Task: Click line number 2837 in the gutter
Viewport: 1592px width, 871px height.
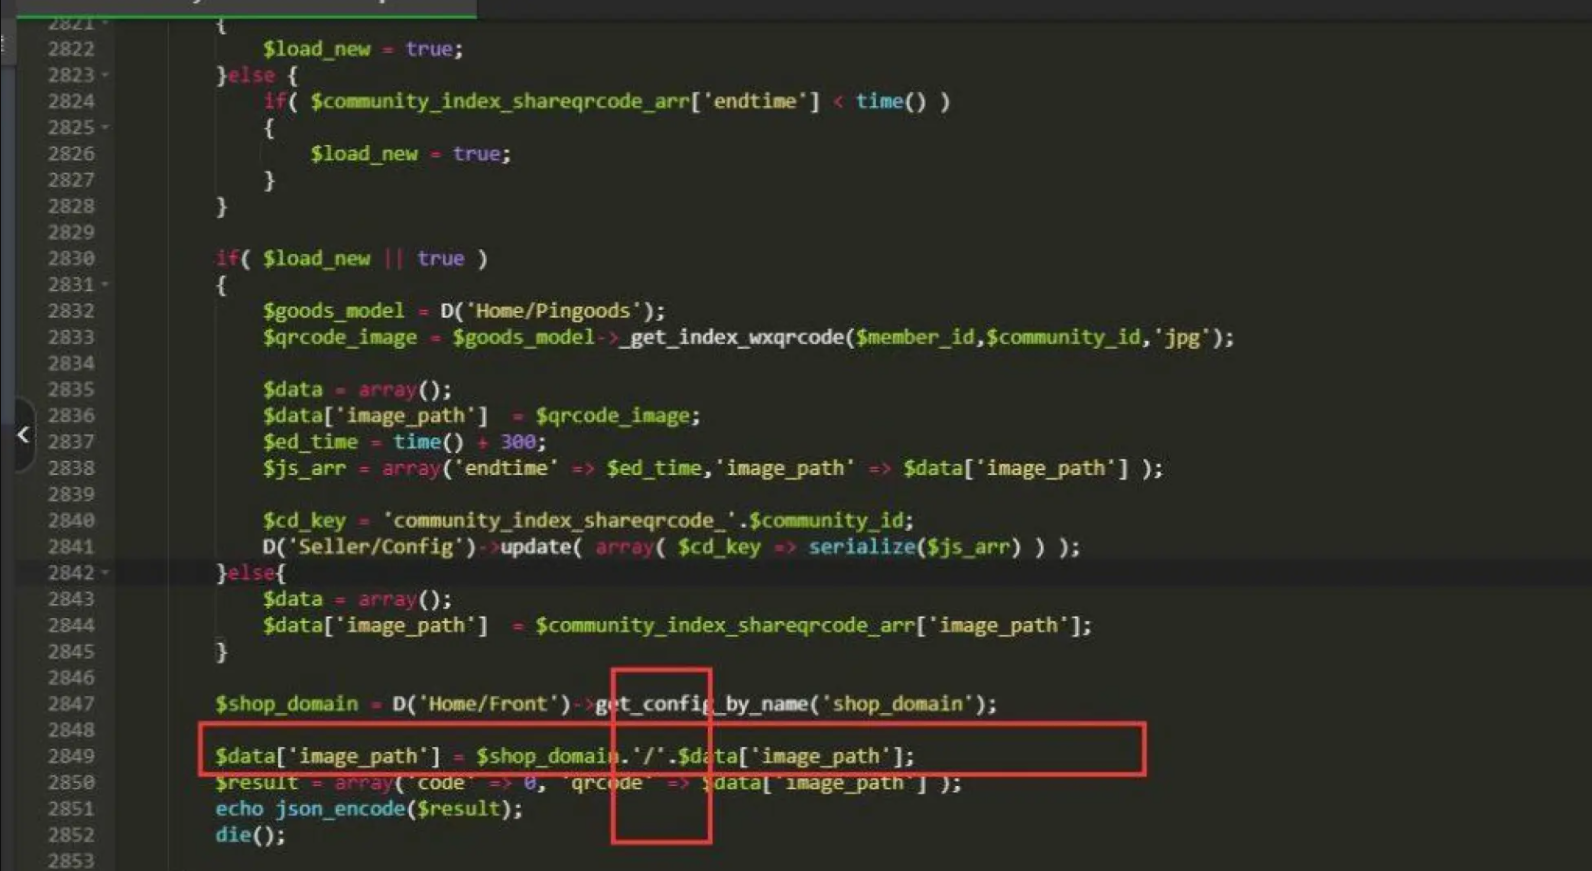Action: tap(71, 442)
